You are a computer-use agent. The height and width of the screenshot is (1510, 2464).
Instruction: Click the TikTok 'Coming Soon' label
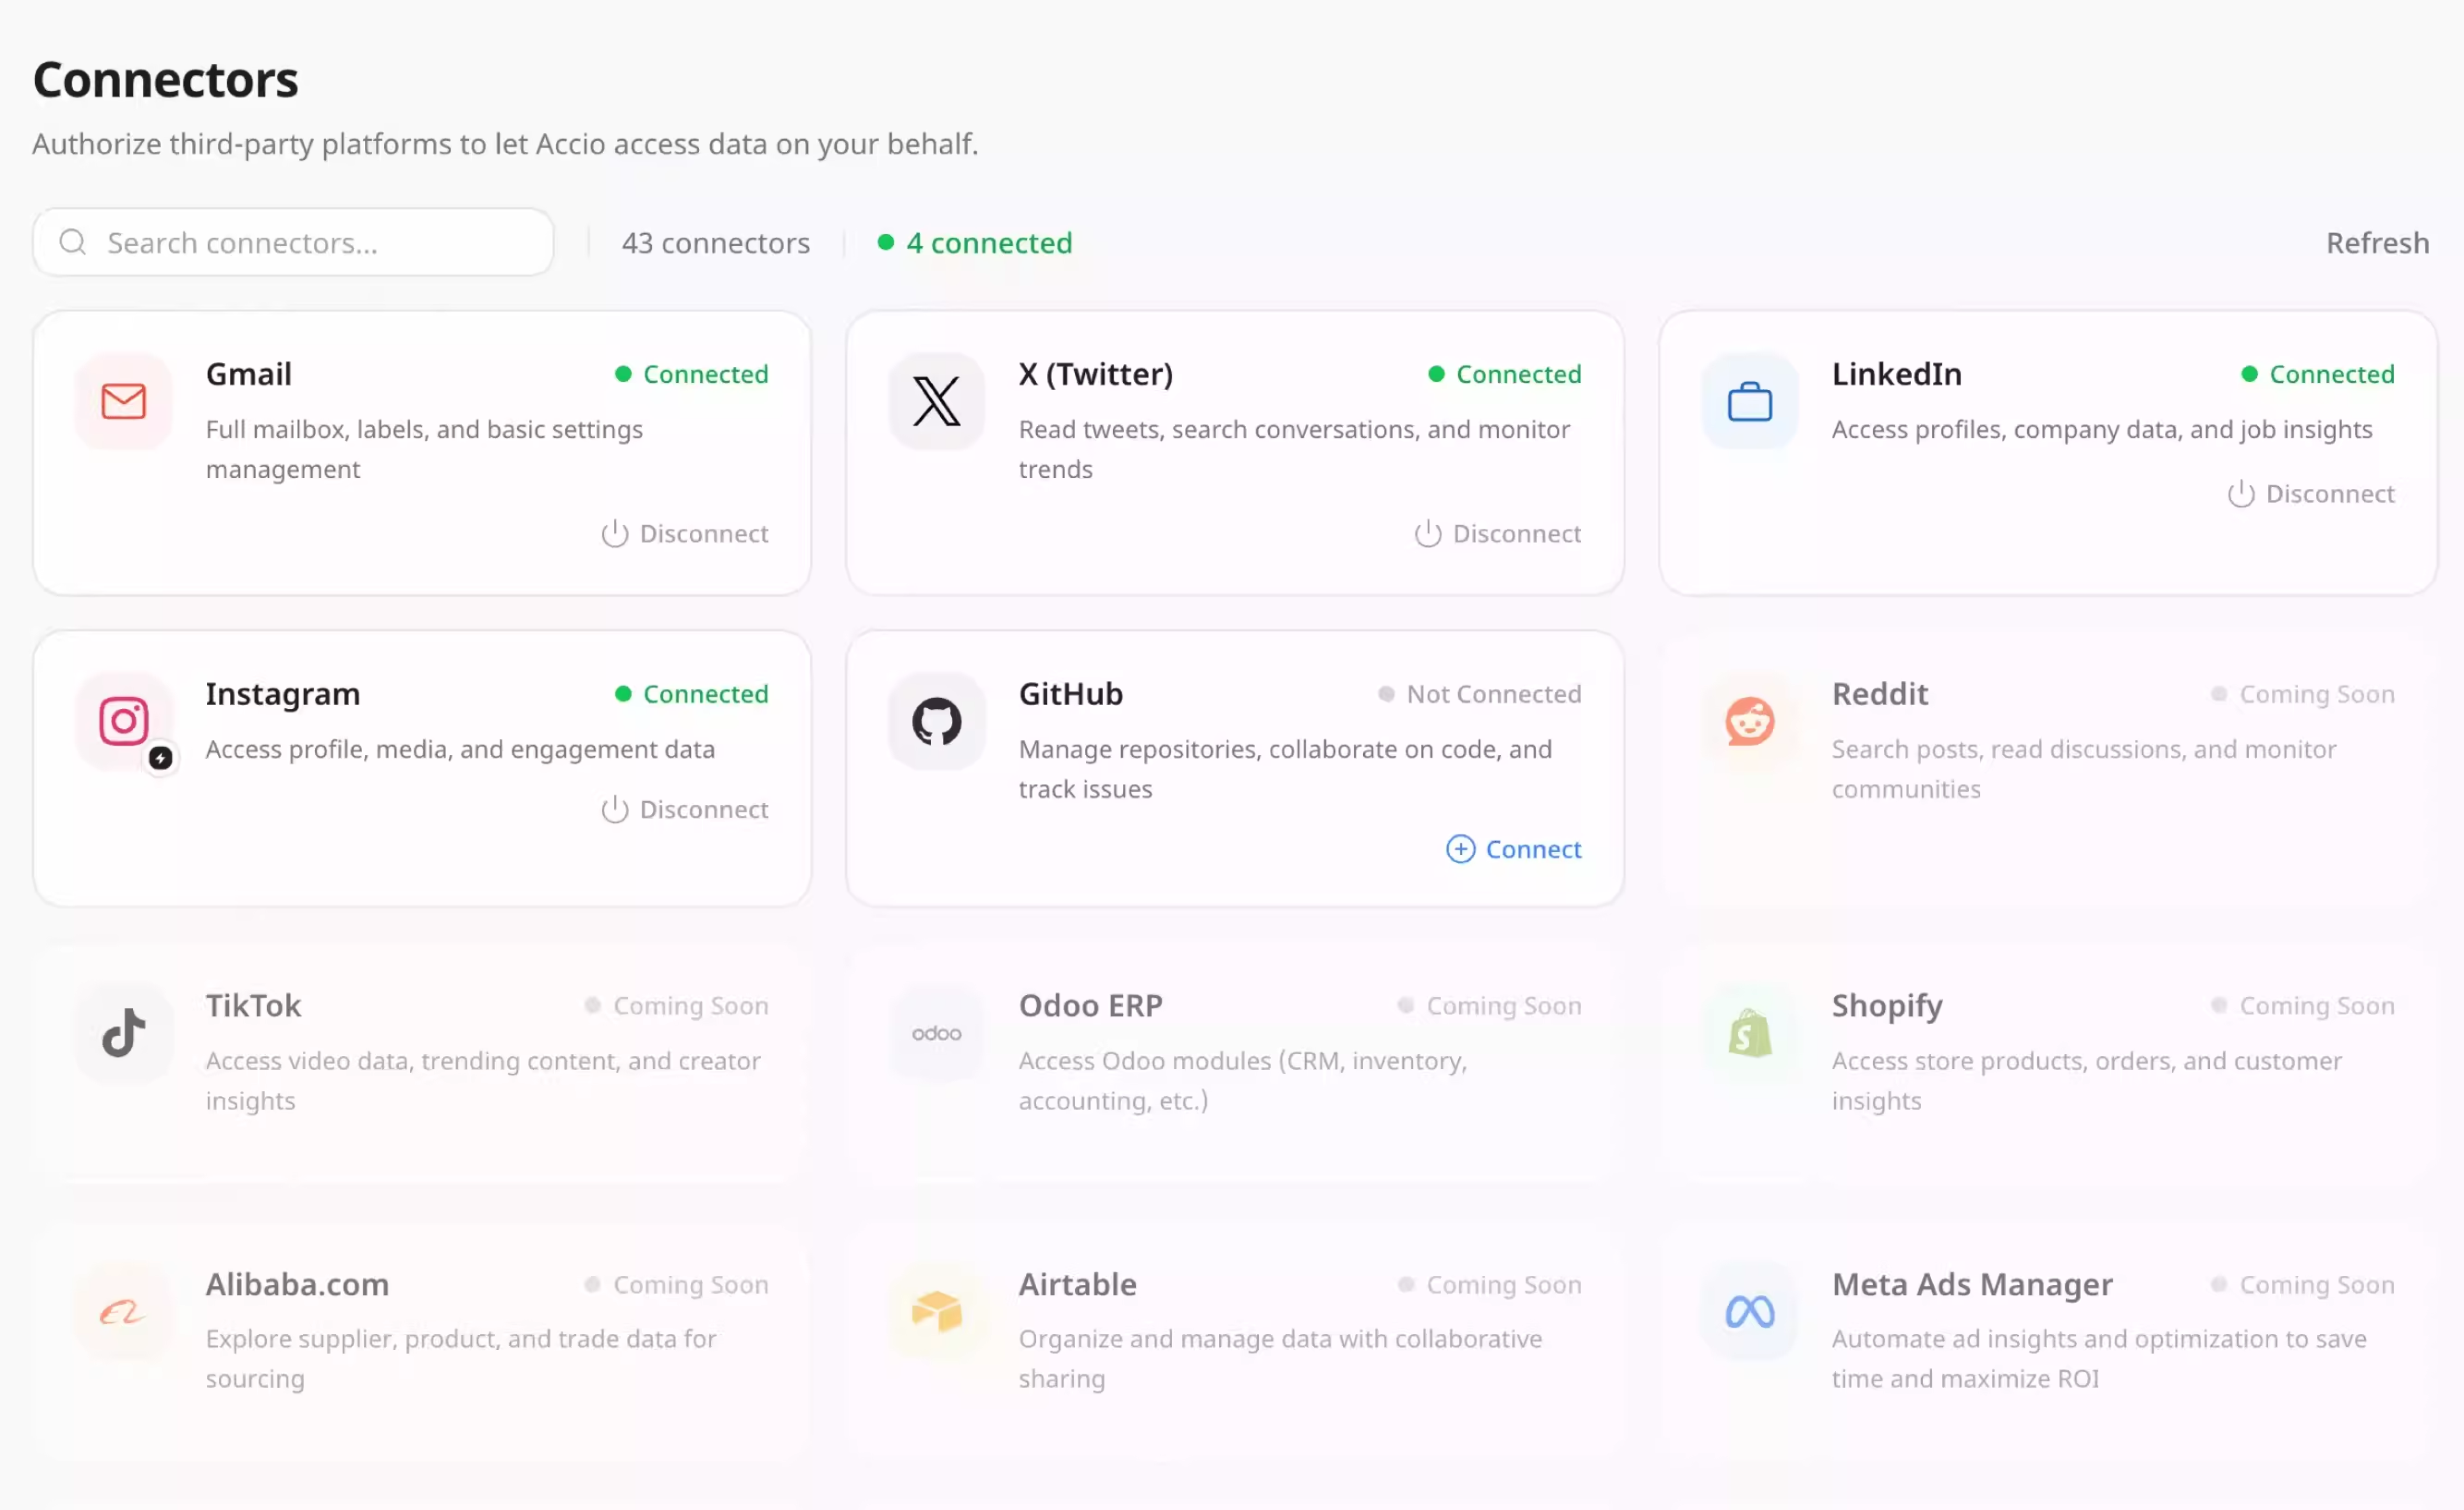tap(677, 1006)
